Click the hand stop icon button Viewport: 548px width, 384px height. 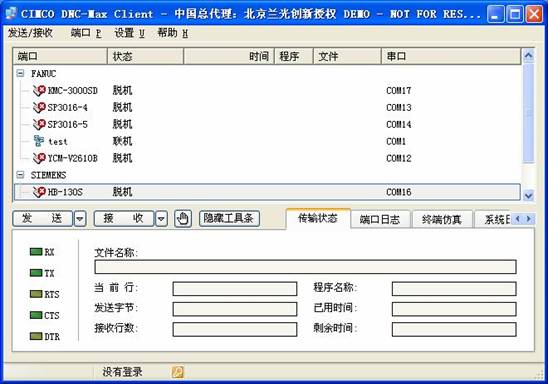pos(183,219)
